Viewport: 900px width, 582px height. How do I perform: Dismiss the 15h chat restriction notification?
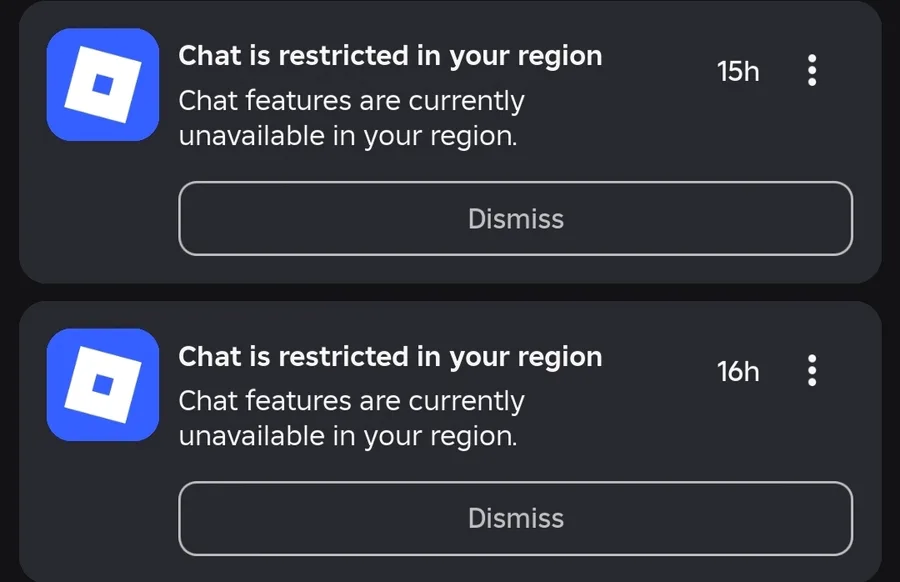(x=515, y=219)
